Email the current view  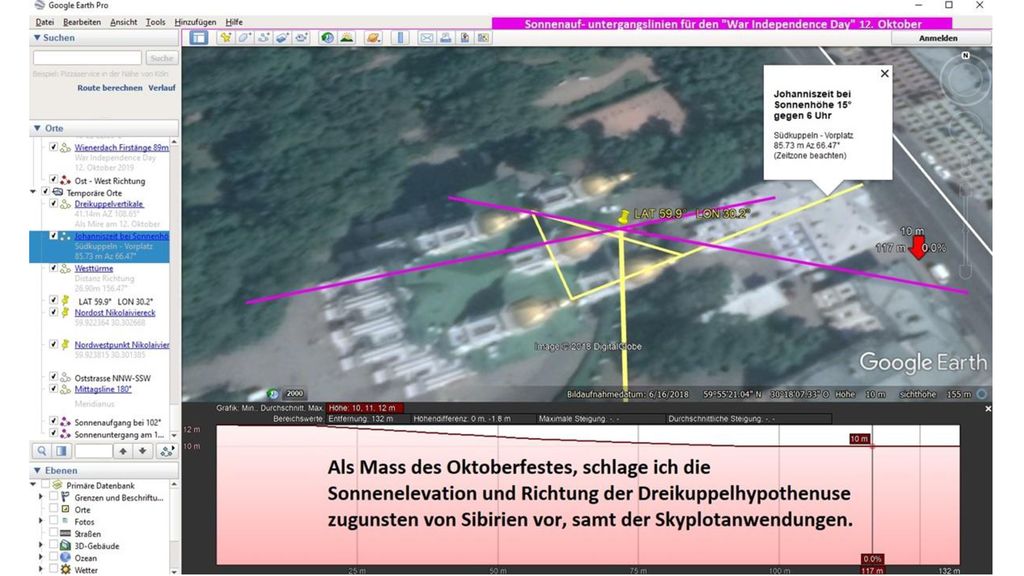tap(426, 38)
